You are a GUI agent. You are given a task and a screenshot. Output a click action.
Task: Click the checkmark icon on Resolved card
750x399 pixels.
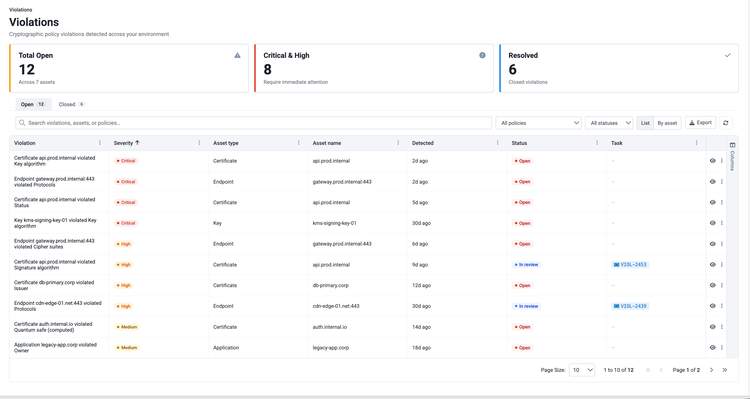coord(728,55)
